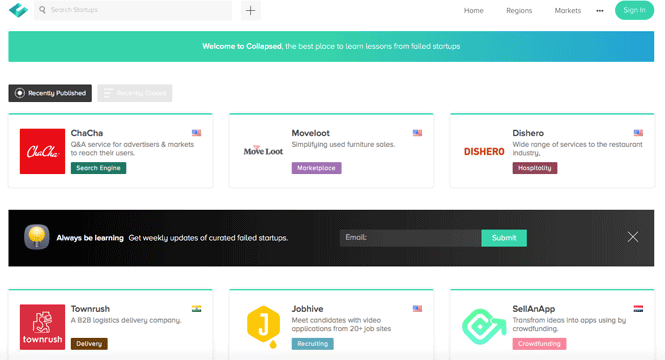Click the Submit button
This screenshot has width=665, height=360.
pyautogui.click(x=504, y=238)
